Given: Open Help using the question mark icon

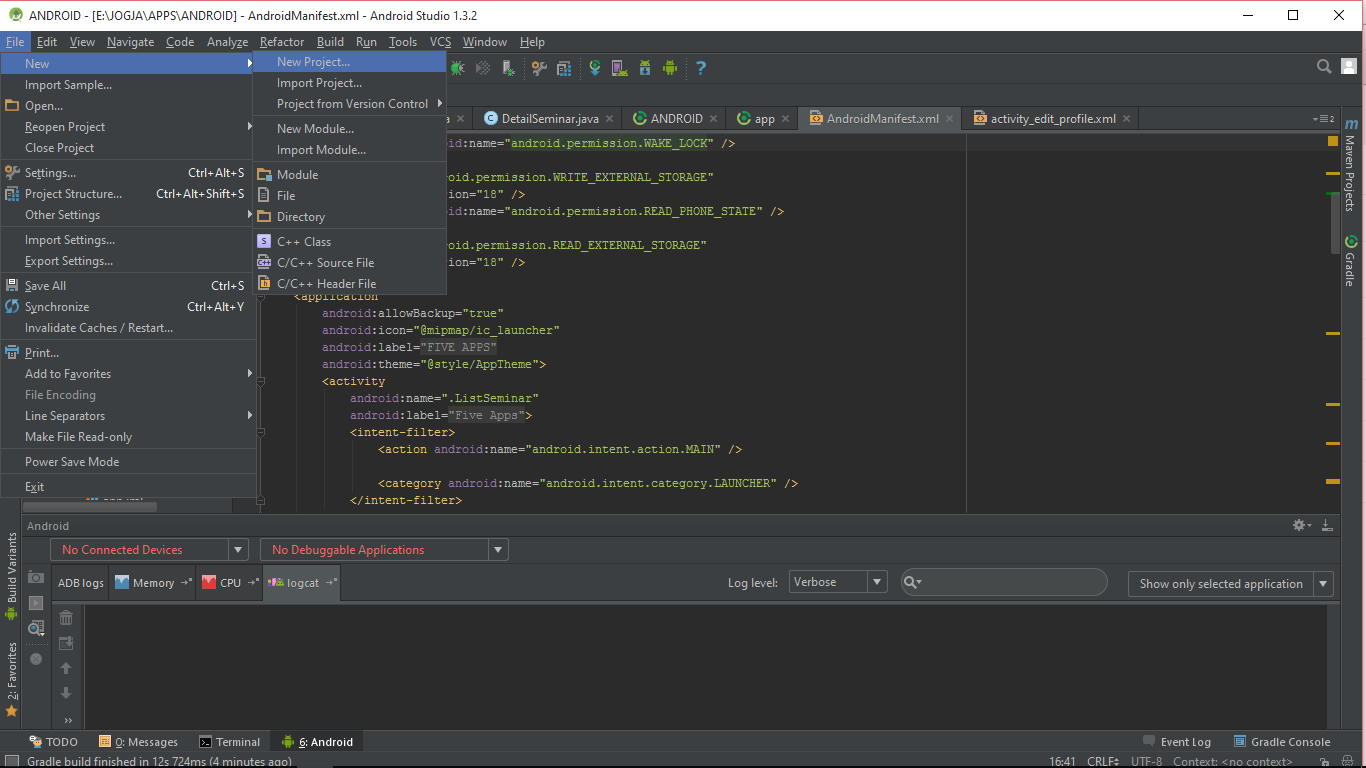Looking at the screenshot, I should [x=700, y=68].
